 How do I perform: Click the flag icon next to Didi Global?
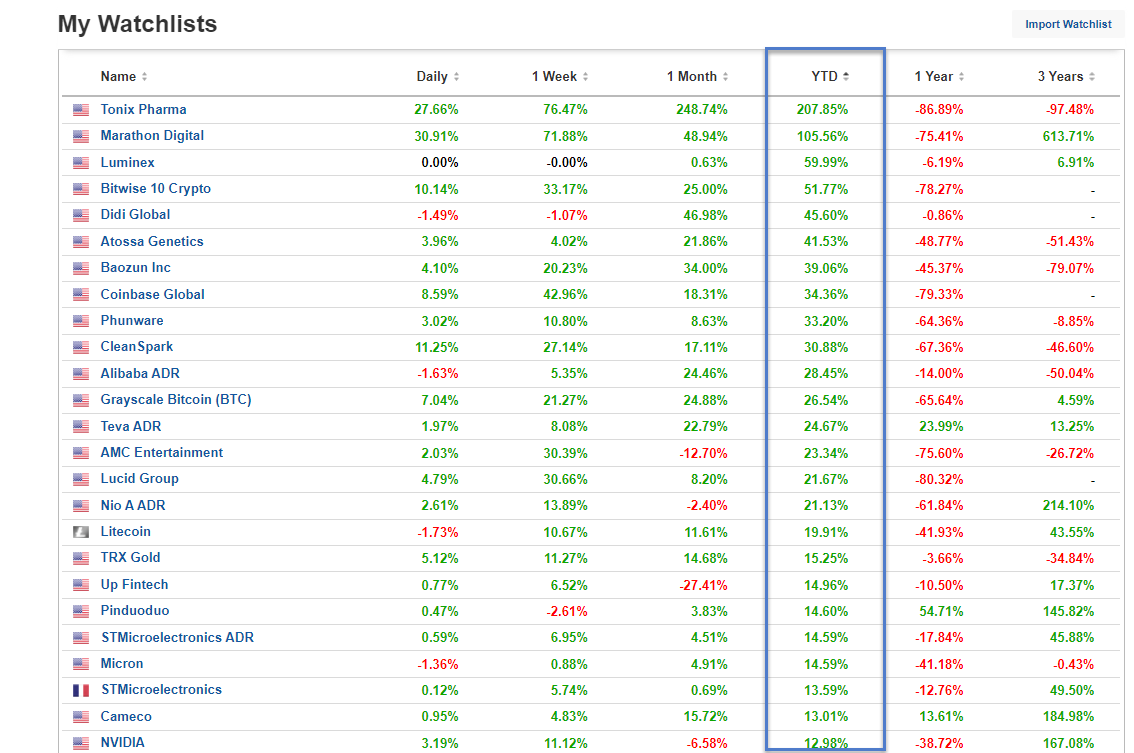(81, 215)
